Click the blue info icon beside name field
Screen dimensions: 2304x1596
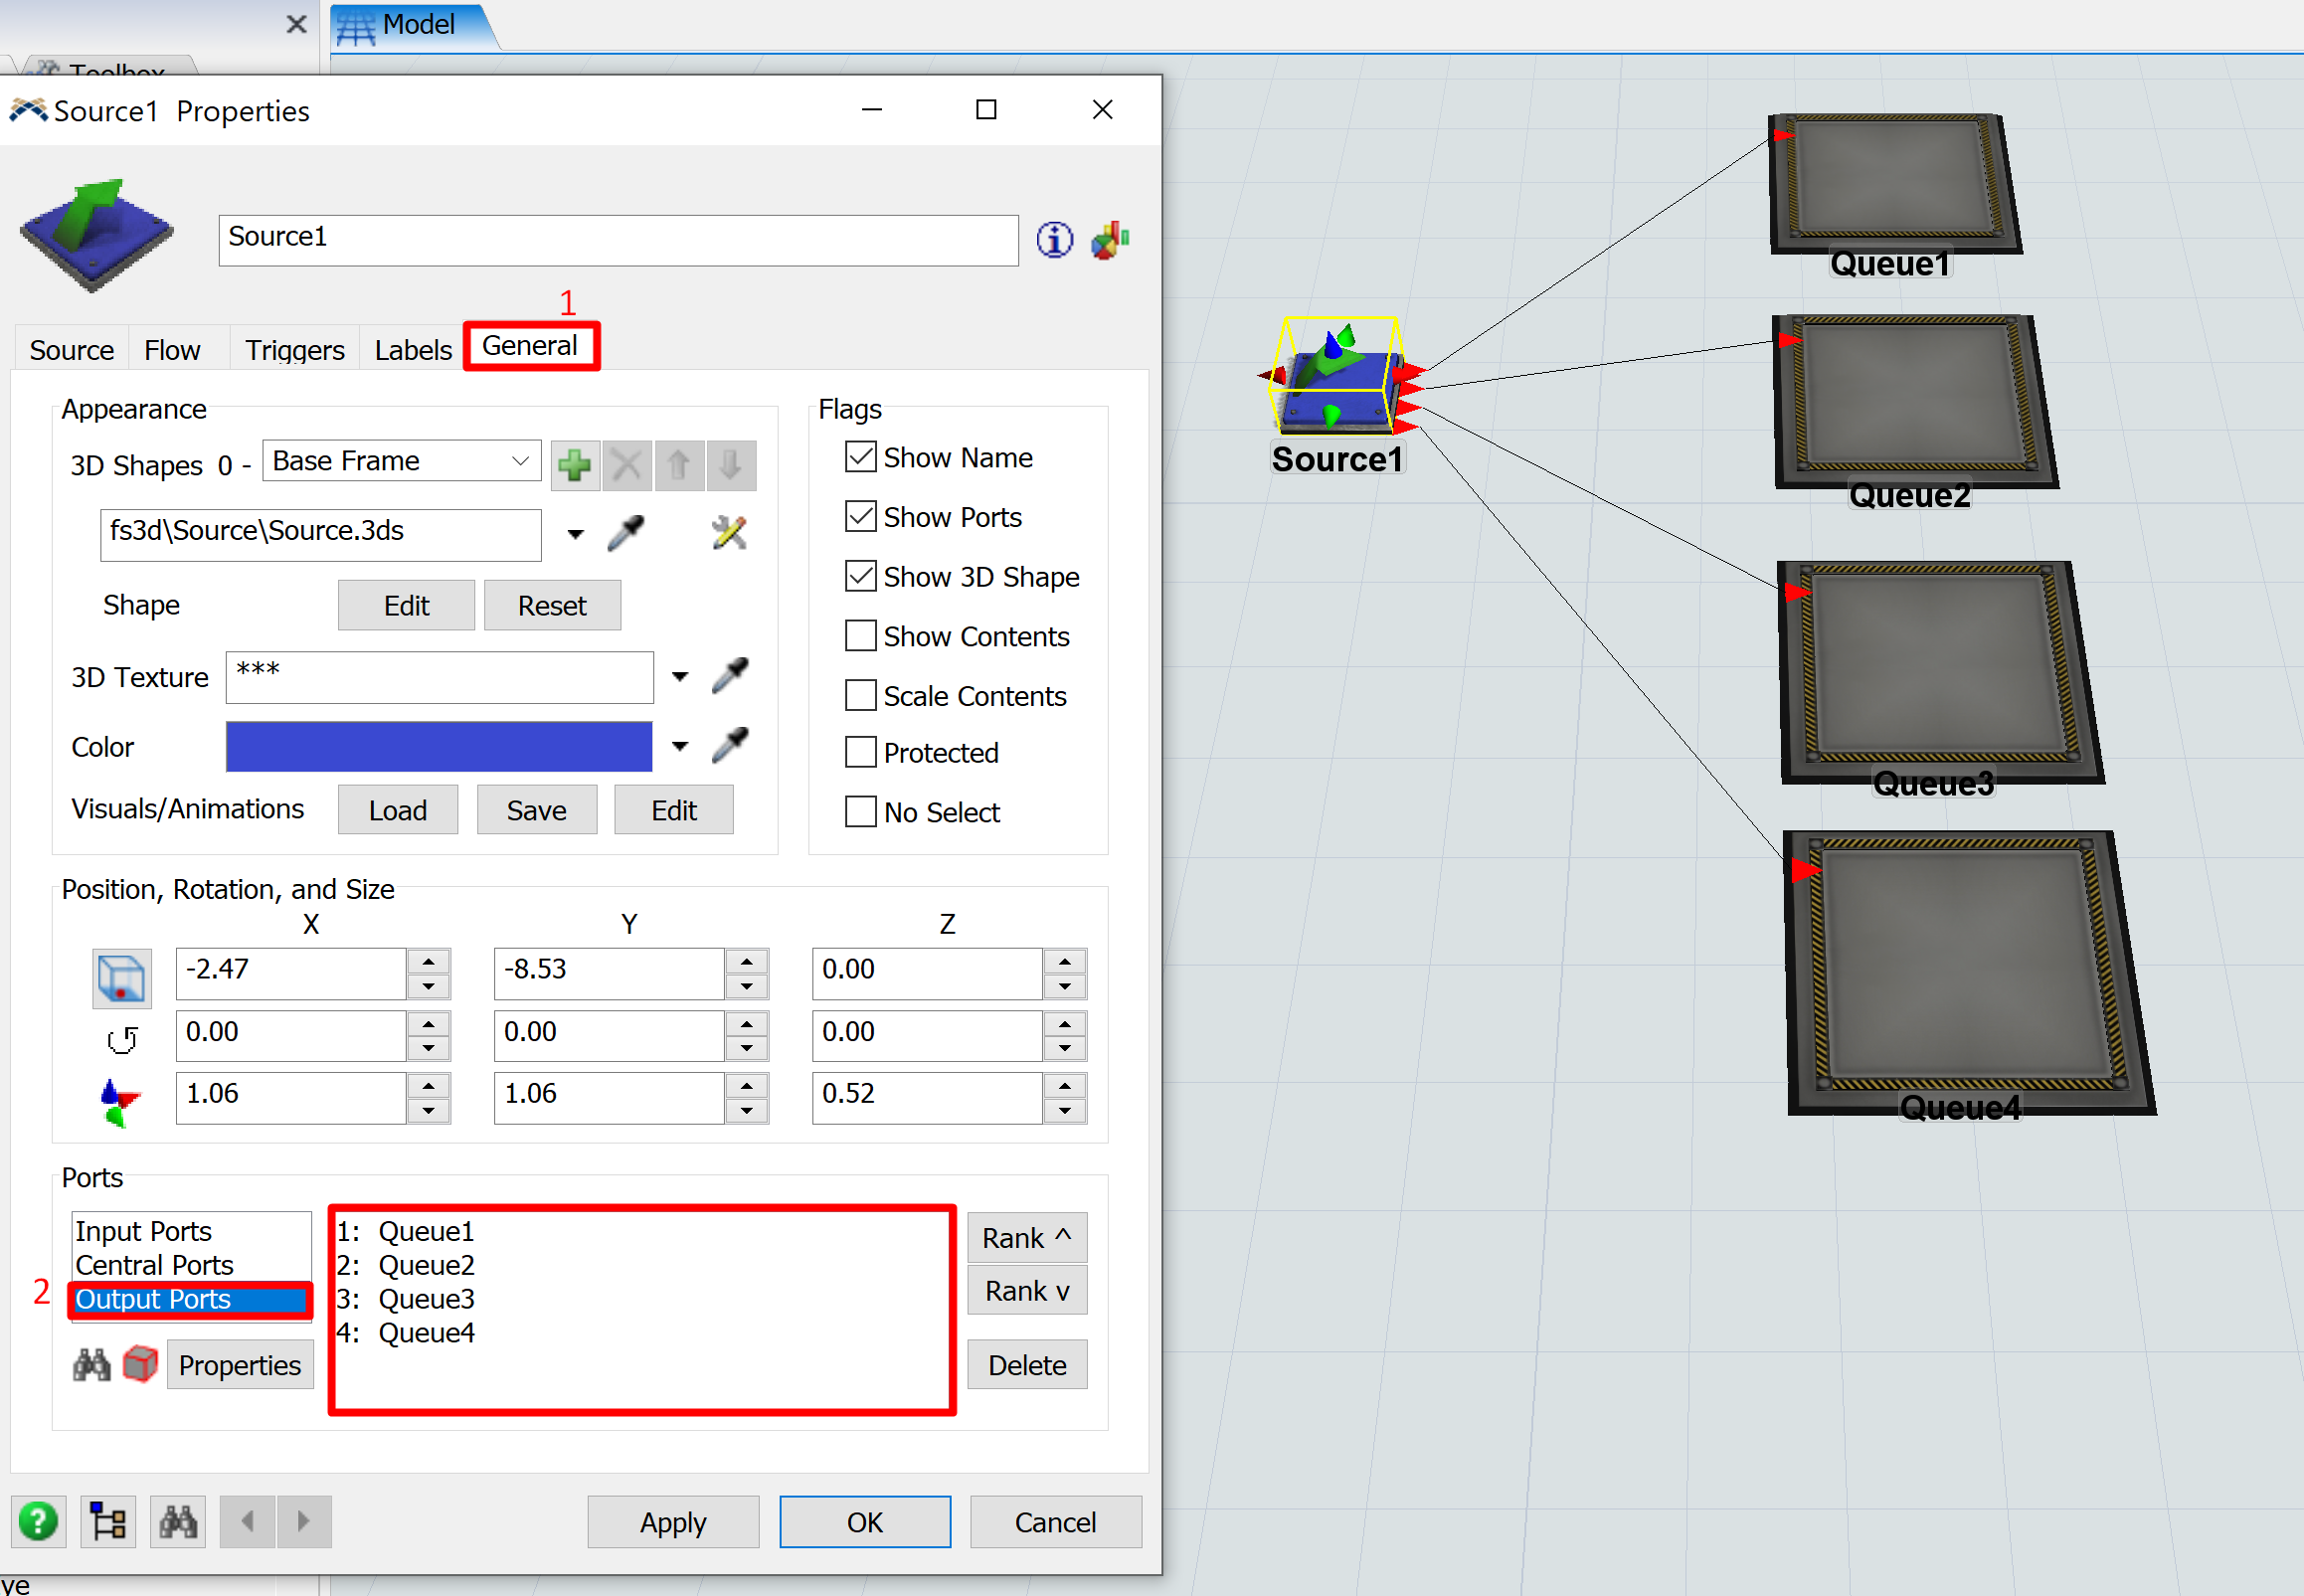[1054, 240]
